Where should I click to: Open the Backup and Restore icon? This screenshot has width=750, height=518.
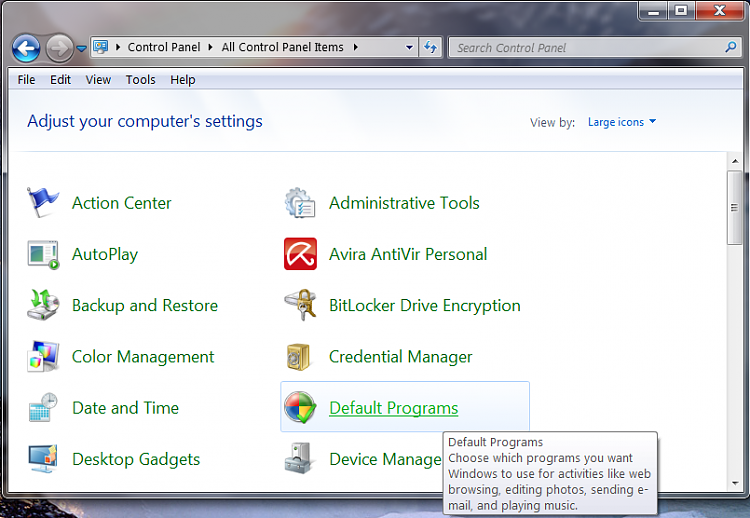point(43,305)
